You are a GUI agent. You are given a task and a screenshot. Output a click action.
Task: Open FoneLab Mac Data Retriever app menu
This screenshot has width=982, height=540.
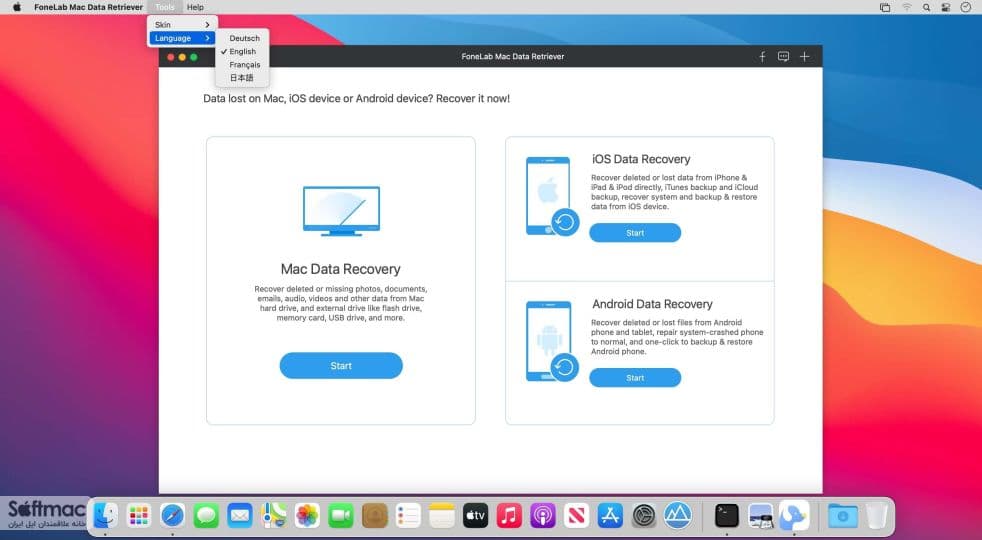point(88,8)
